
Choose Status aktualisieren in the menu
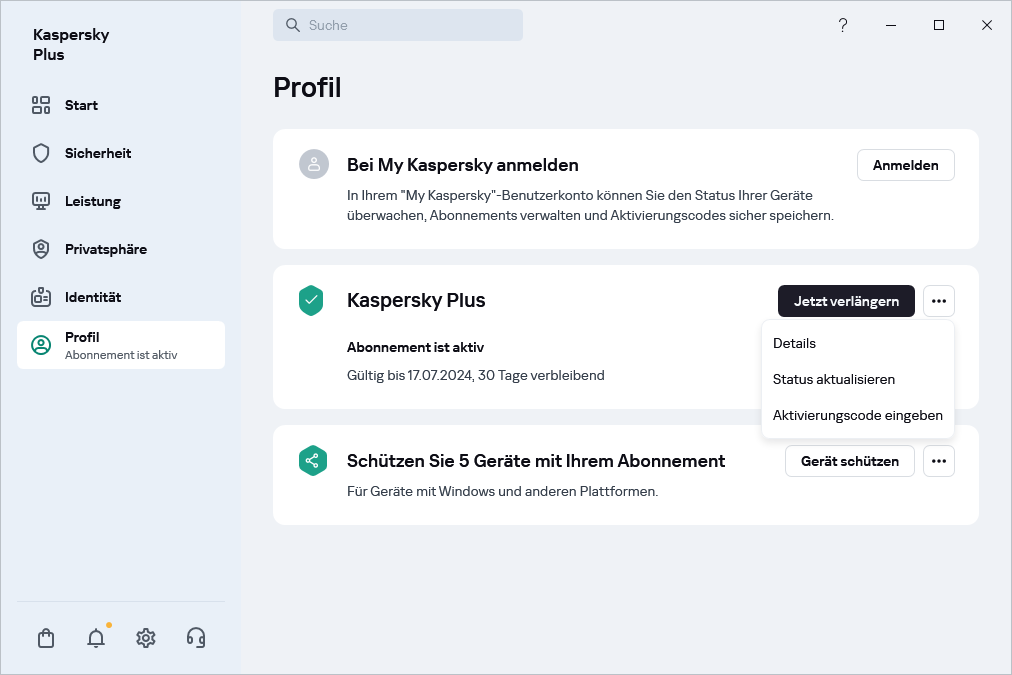click(x=834, y=379)
